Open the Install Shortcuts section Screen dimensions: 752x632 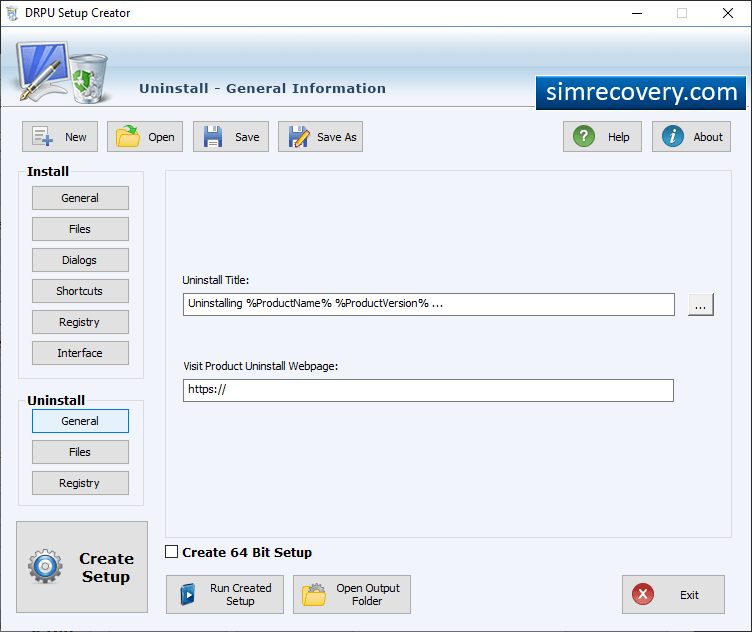coord(80,291)
